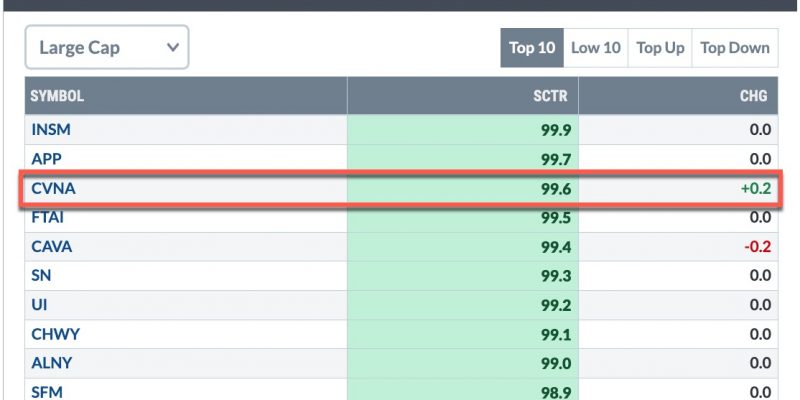This screenshot has width=800, height=400.
Task: Open the FTAI symbol link
Action: (x=47, y=217)
